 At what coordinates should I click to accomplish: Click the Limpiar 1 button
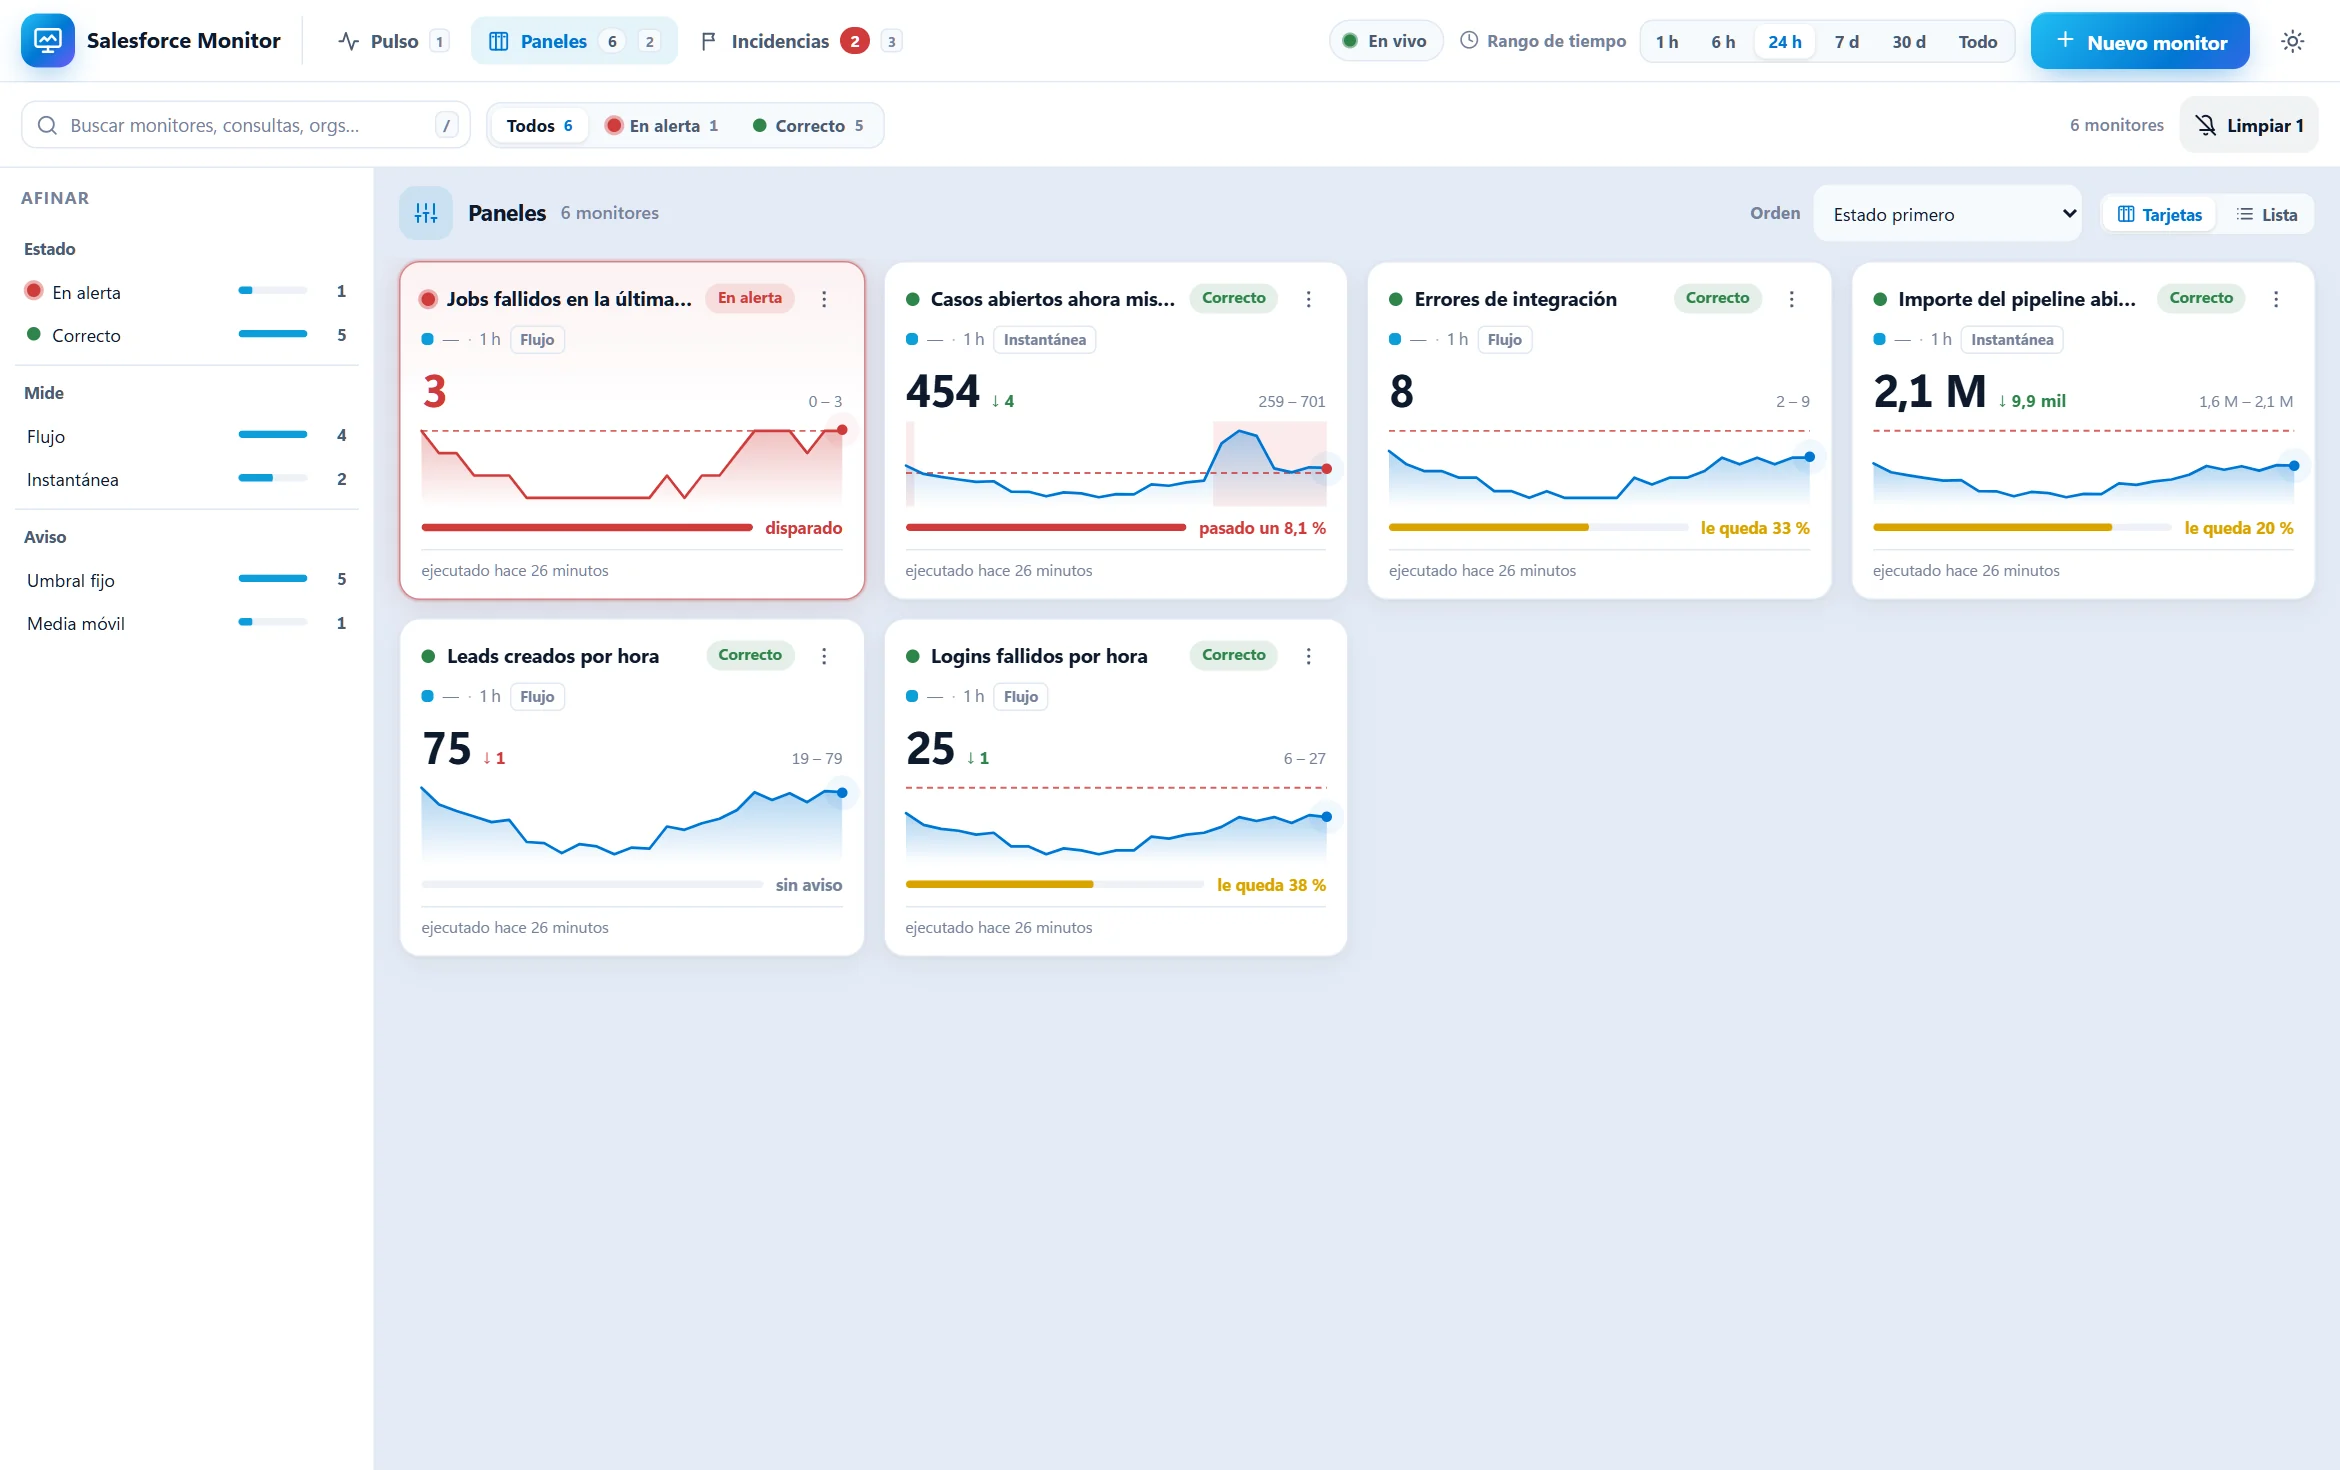point(2249,125)
